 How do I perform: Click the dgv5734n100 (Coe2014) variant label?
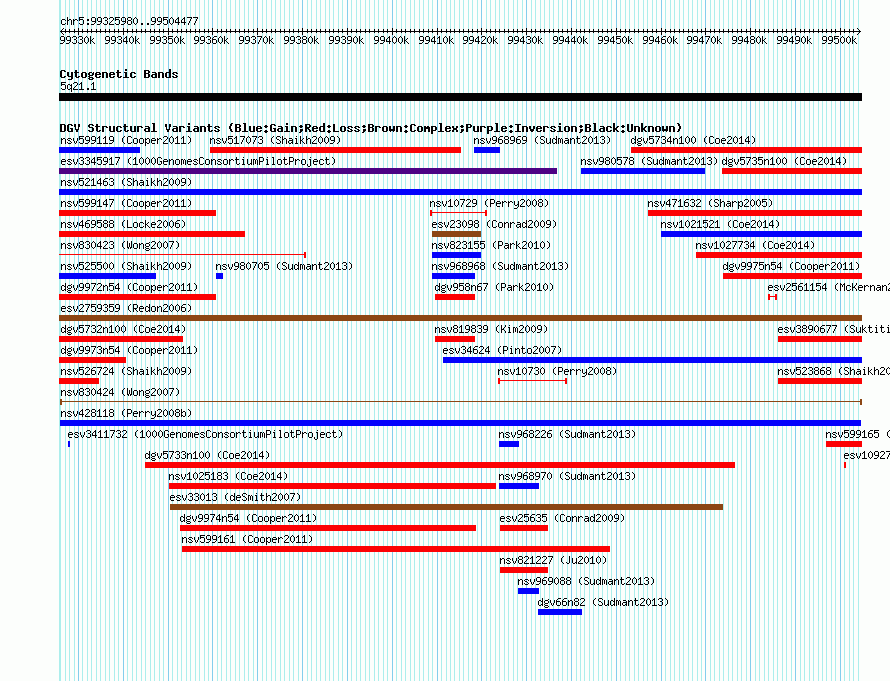click(x=693, y=140)
